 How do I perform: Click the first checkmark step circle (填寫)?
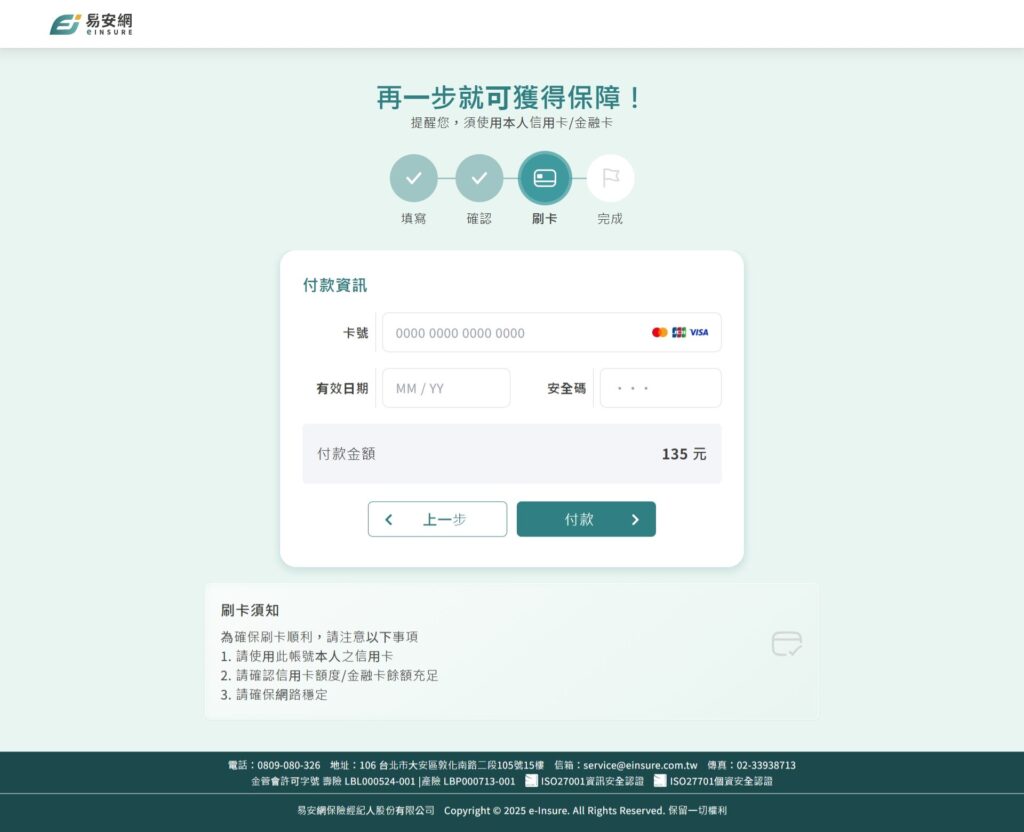tap(413, 178)
